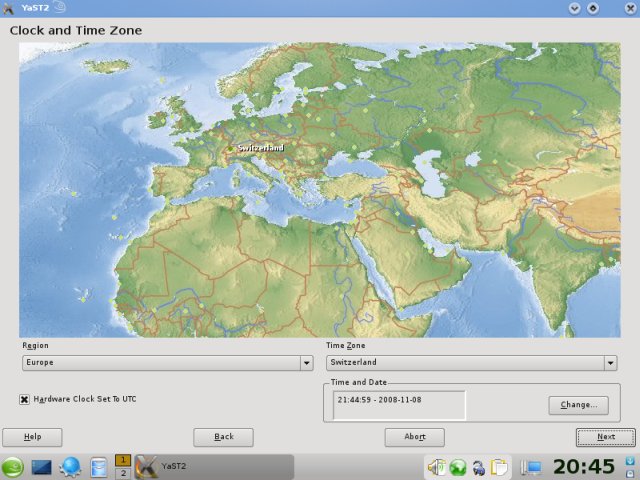Go Back to previous step
The image size is (640, 480).
223,437
